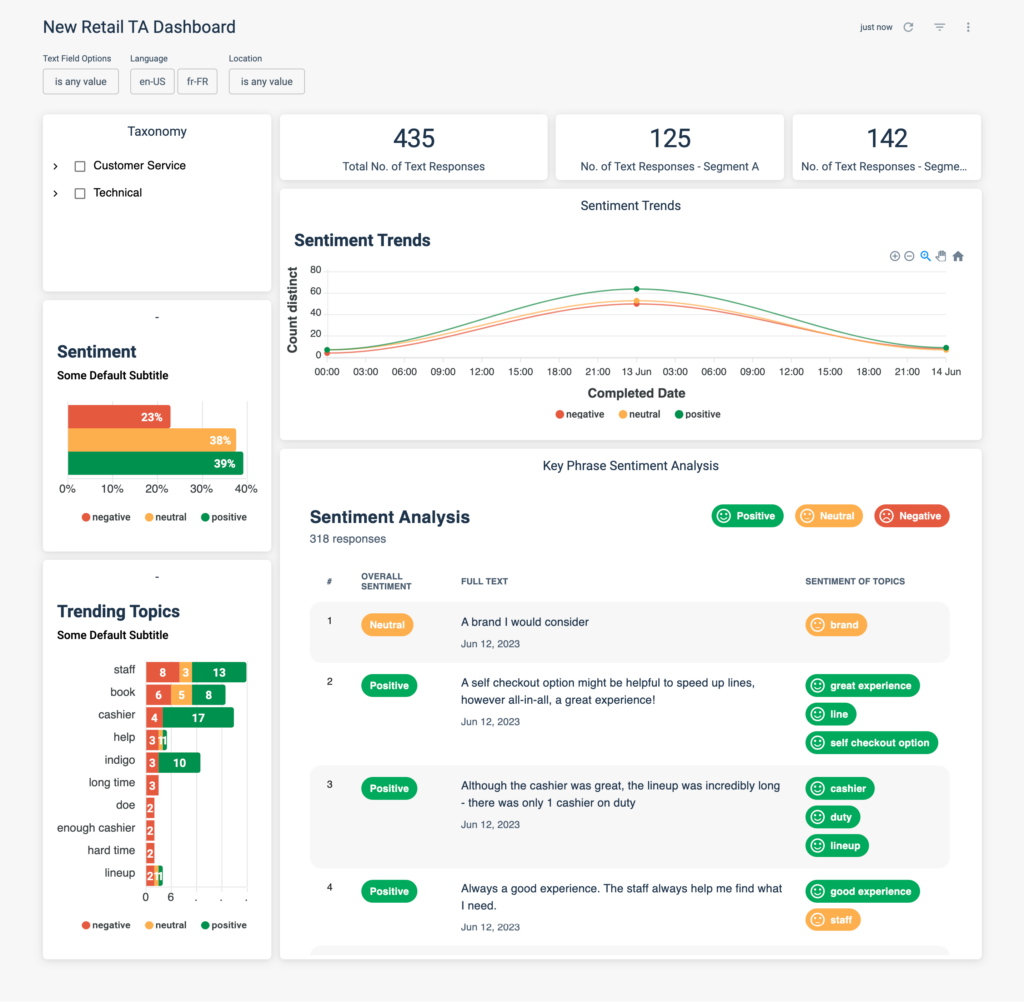This screenshot has height=1002, width=1024.
Task: Open the dashboard filters icon
Action: pyautogui.click(x=939, y=27)
